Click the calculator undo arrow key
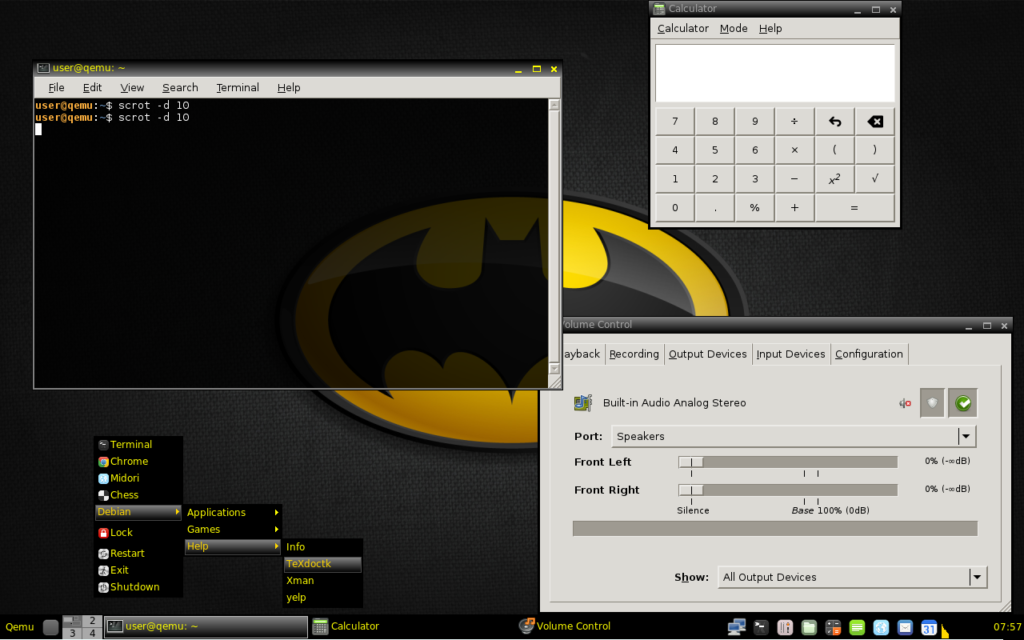 pos(834,122)
